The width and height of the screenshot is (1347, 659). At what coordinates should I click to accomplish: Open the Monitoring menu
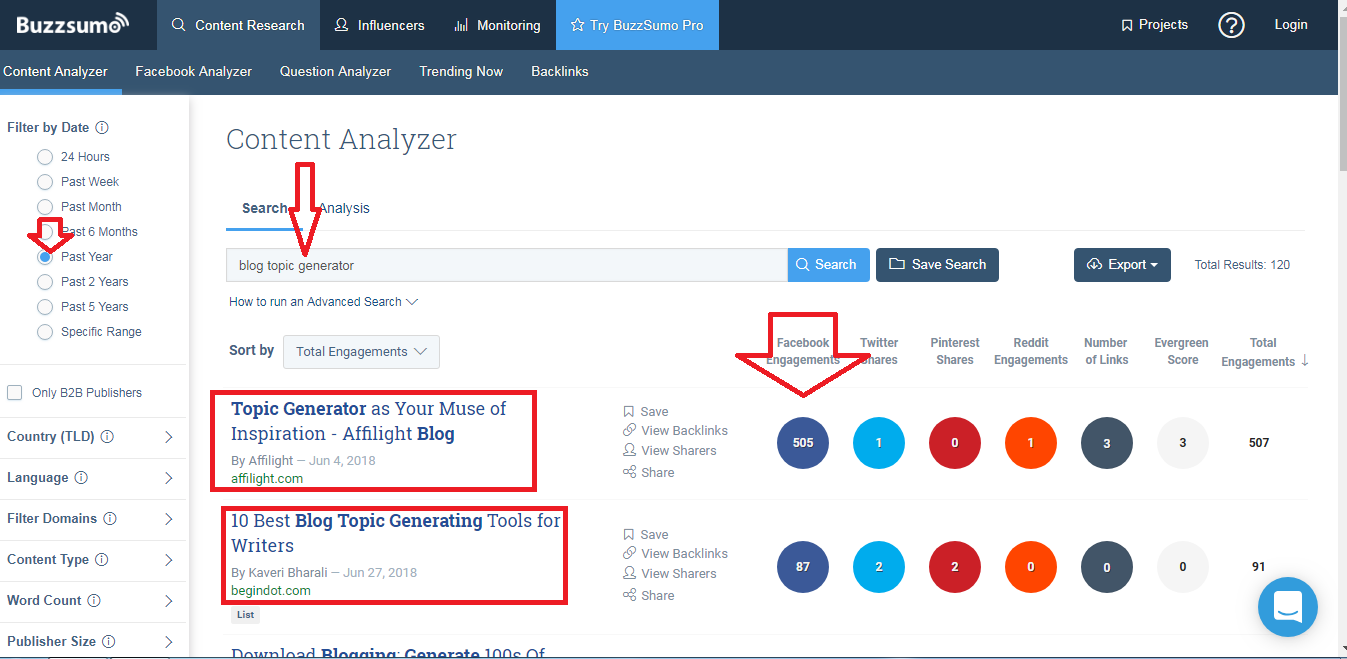pos(497,25)
